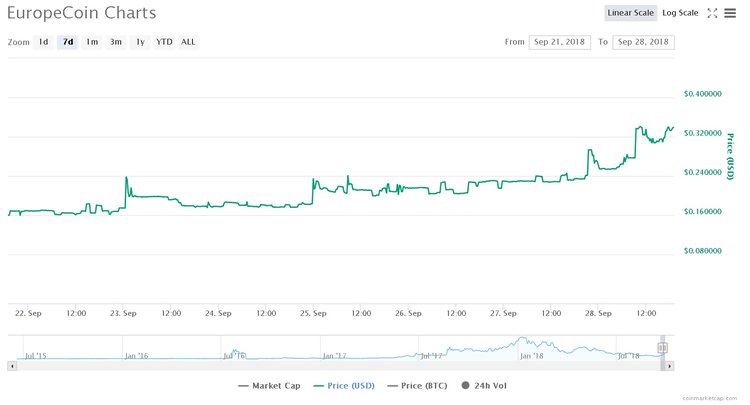Click the EuropeCoin Charts heading
The height and width of the screenshot is (405, 750).
point(82,13)
